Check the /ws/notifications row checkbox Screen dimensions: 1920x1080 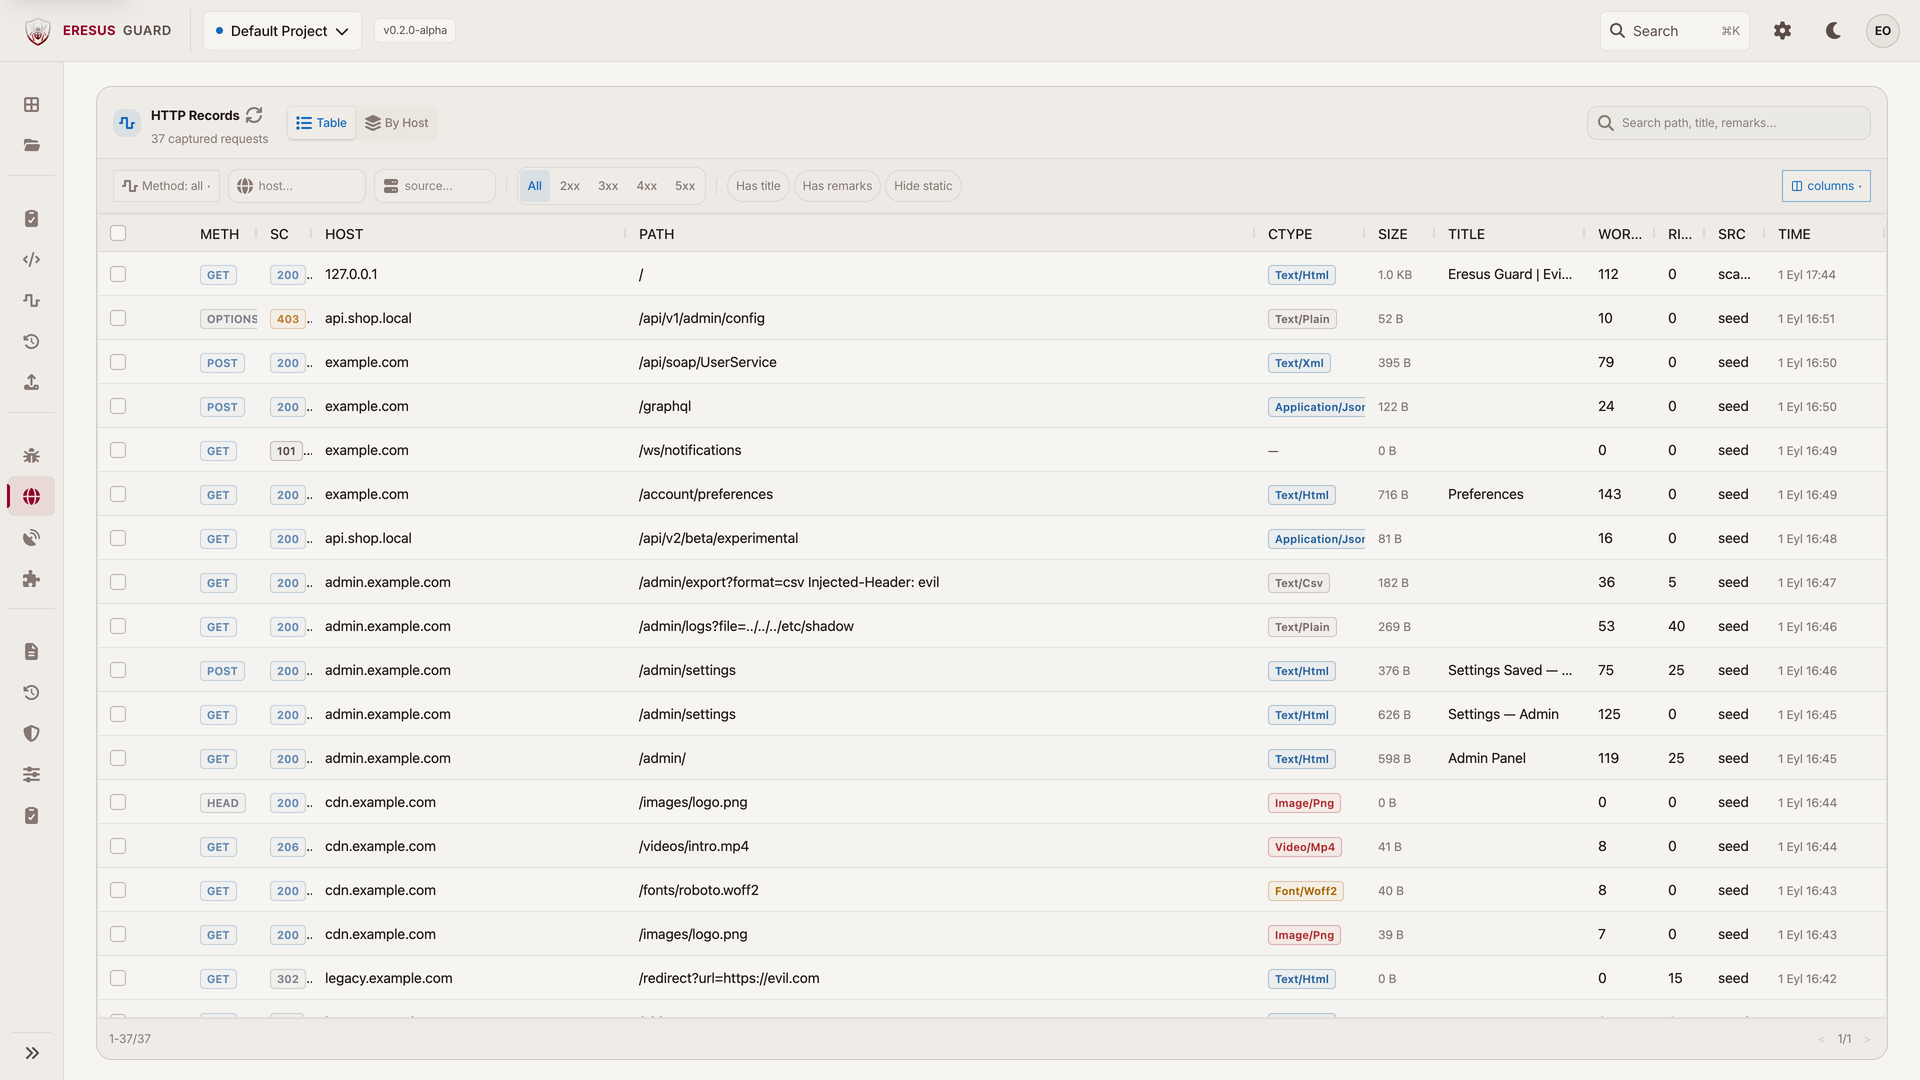pyautogui.click(x=118, y=450)
